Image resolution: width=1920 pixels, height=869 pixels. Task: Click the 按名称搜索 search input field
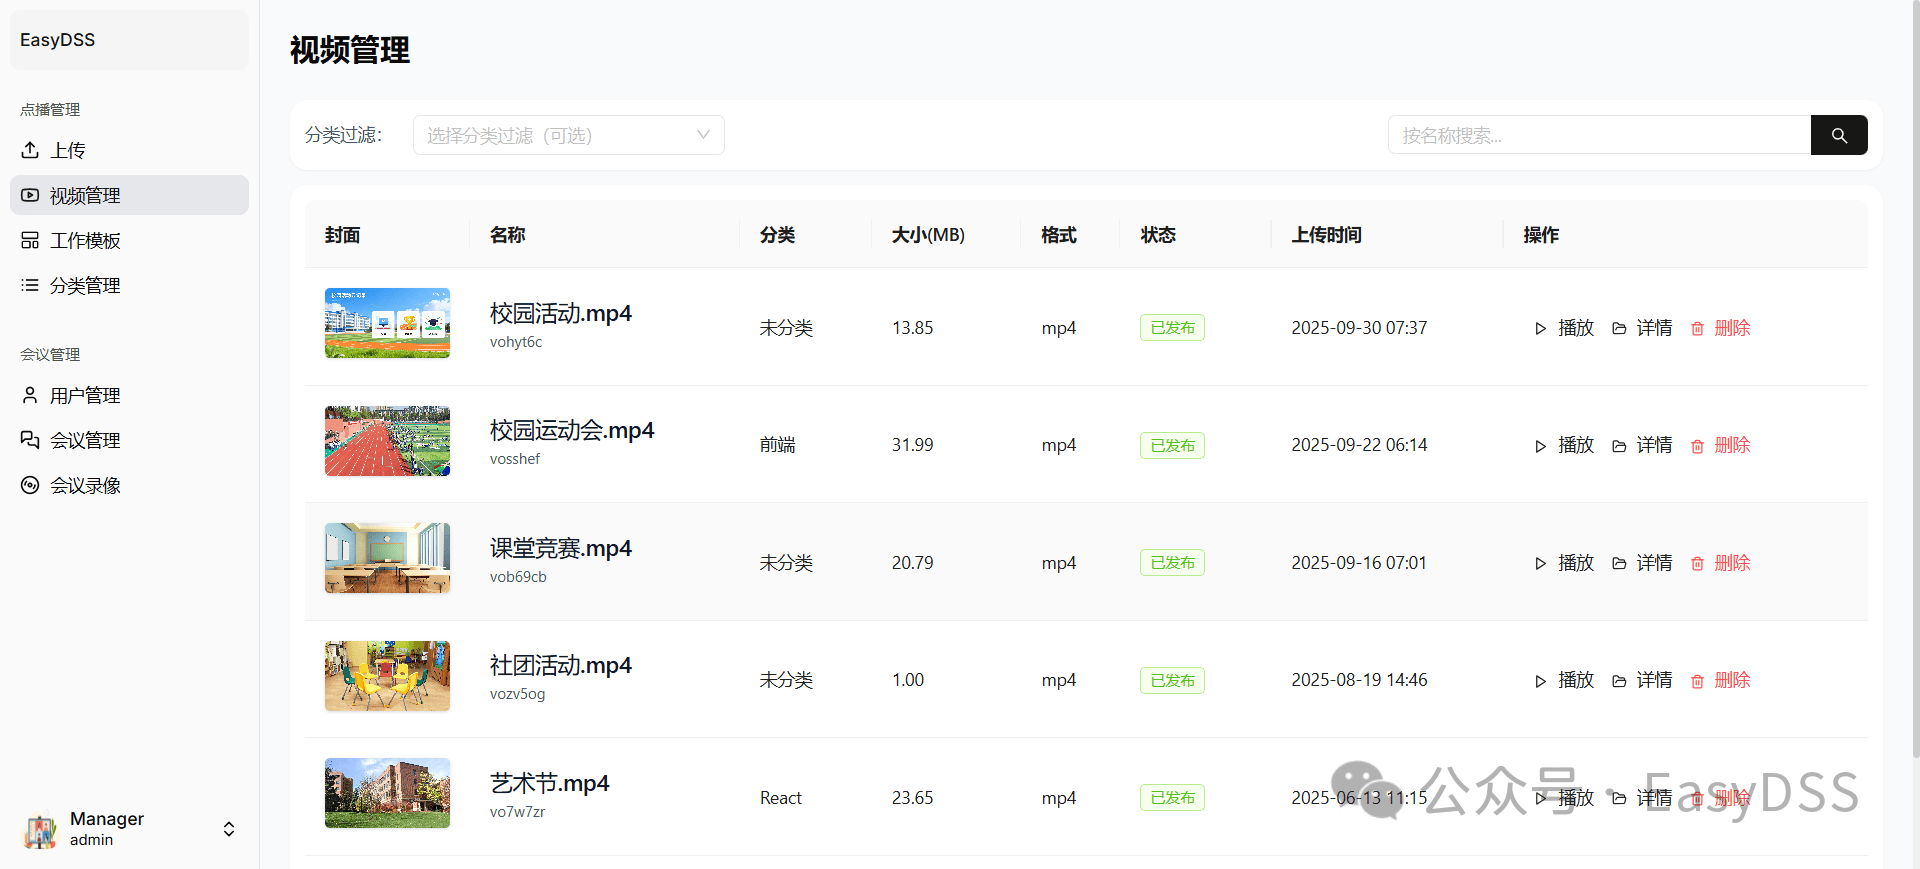click(x=1598, y=135)
